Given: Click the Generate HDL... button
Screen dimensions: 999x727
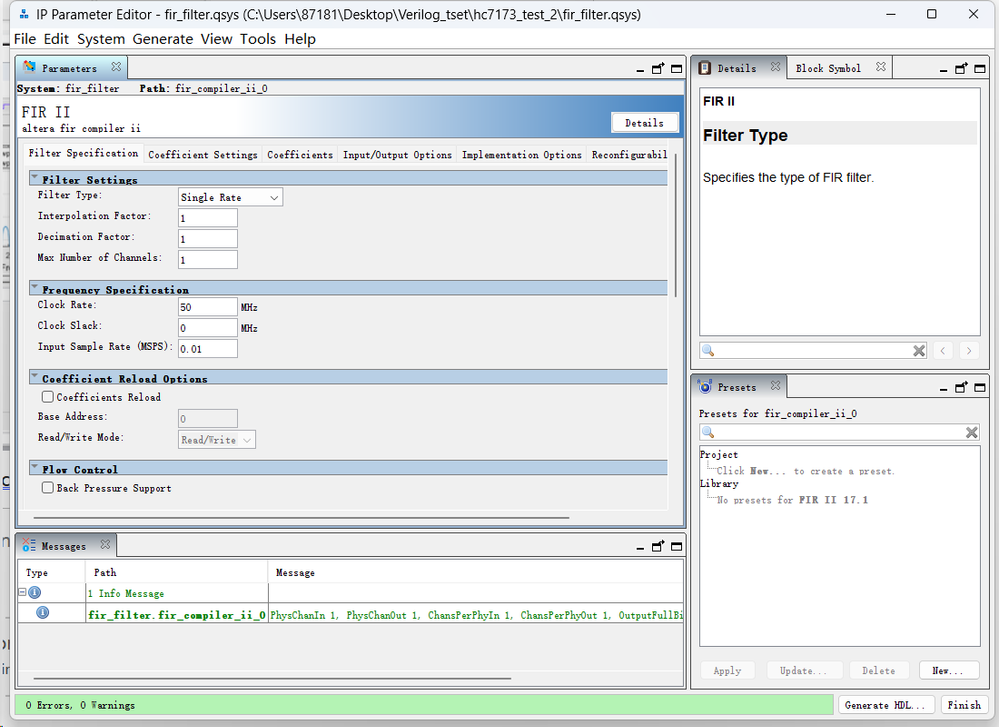Looking at the screenshot, I should pos(886,705).
